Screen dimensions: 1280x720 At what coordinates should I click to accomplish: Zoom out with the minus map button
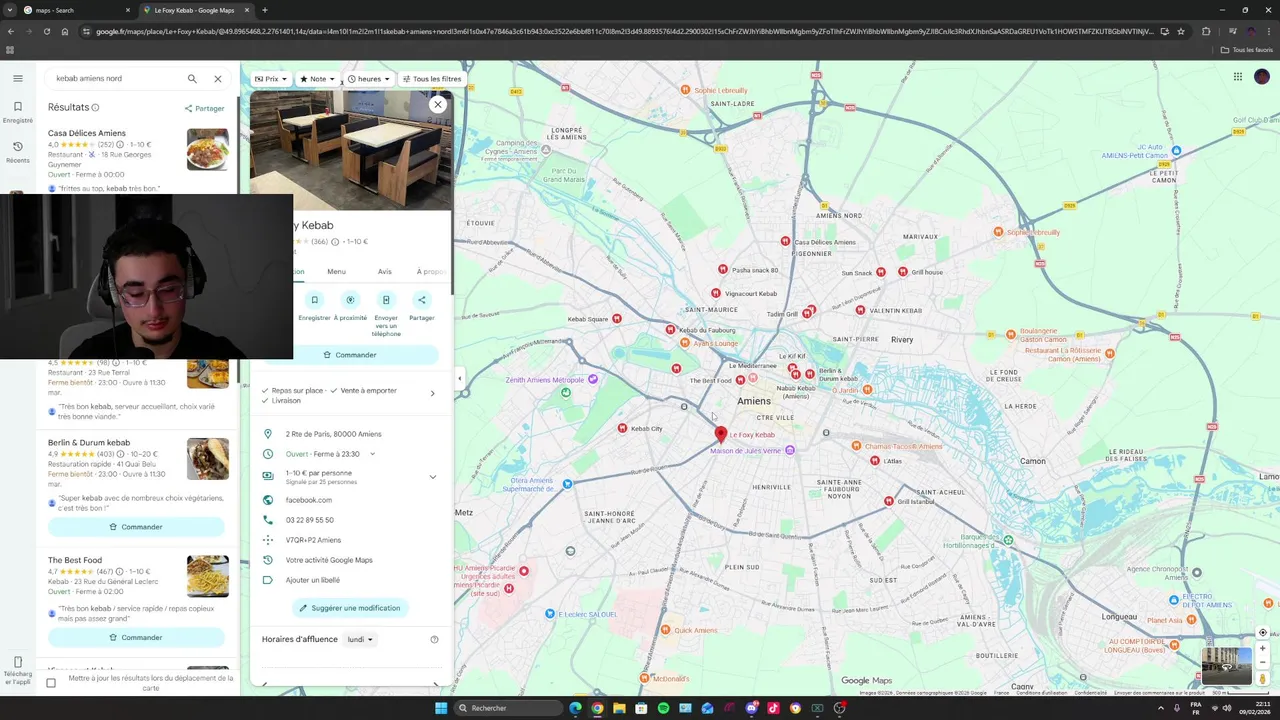tap(1263, 662)
